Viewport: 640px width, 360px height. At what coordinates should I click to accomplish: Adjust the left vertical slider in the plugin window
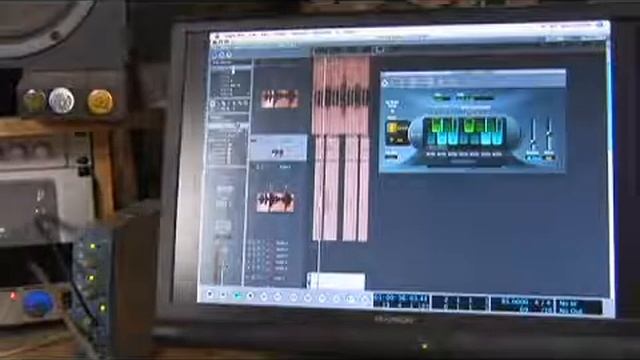[533, 134]
